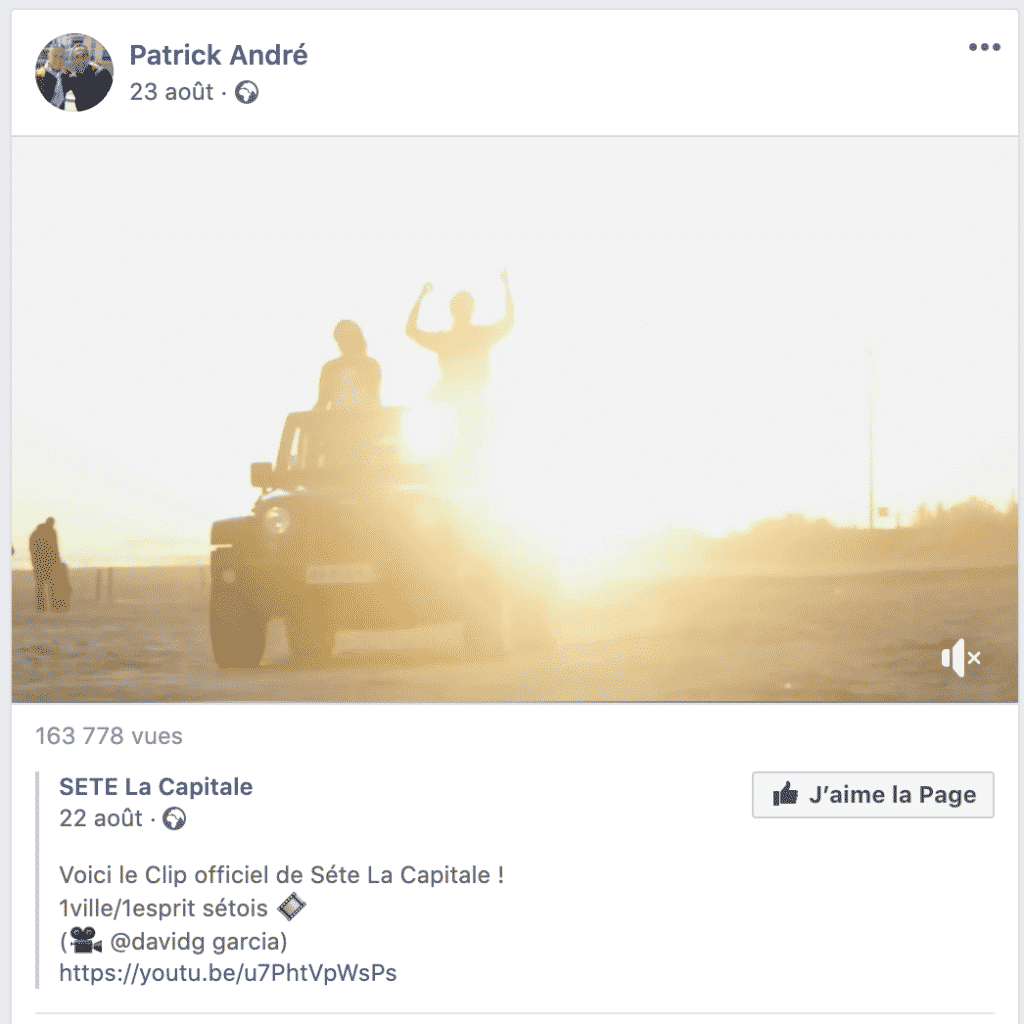This screenshot has width=1024, height=1024.
Task: Play the sunset jeep video
Action: [x=515, y=419]
